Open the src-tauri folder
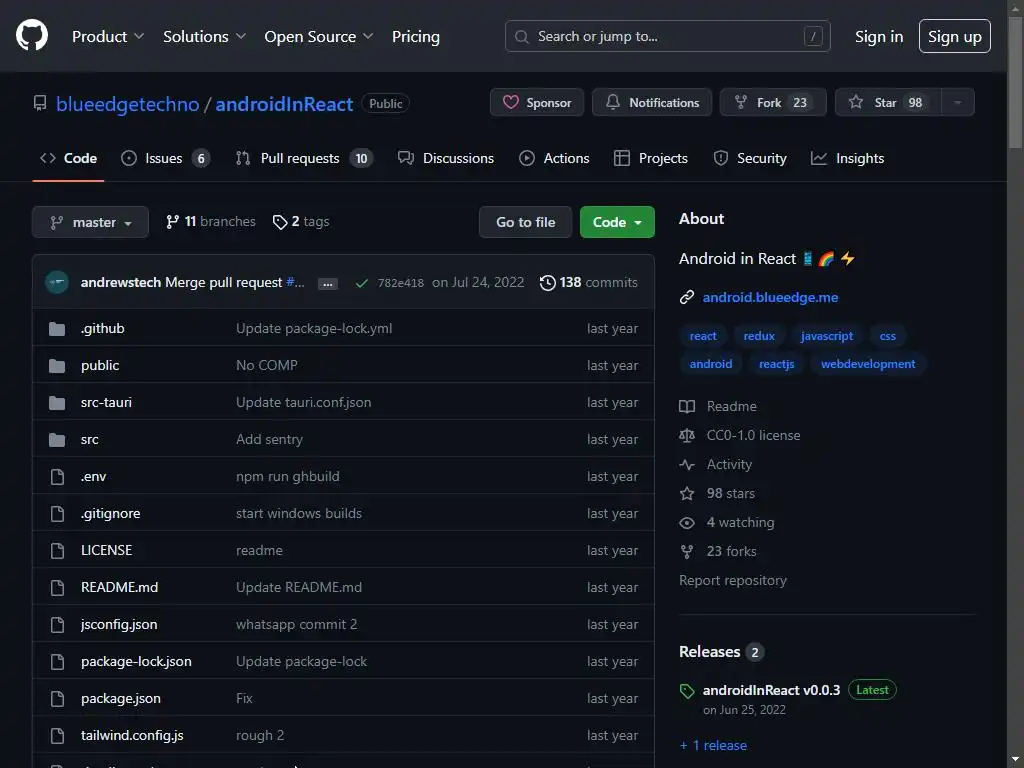 pyautogui.click(x=106, y=402)
